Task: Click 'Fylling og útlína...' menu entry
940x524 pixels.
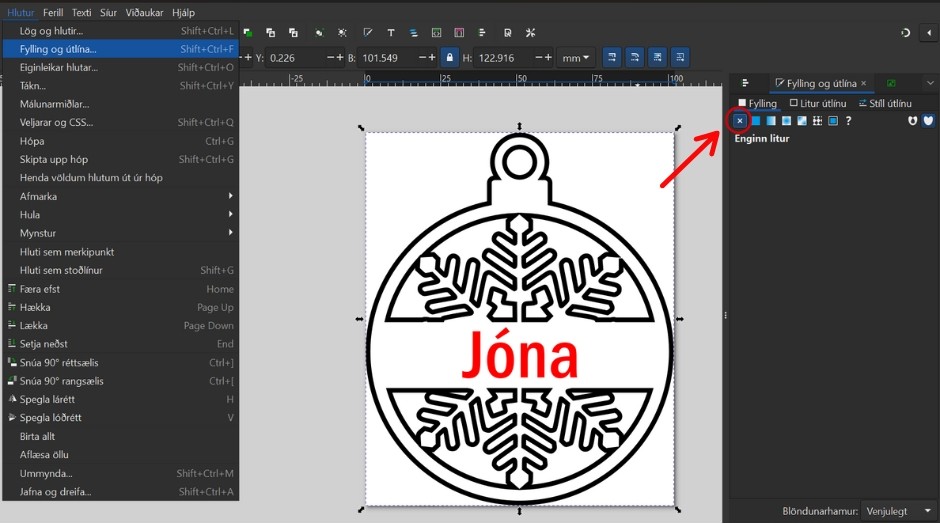Action: click(120, 49)
